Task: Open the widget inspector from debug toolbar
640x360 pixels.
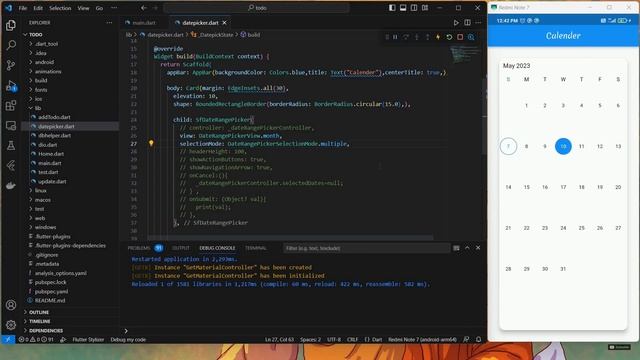Action: click(471, 37)
